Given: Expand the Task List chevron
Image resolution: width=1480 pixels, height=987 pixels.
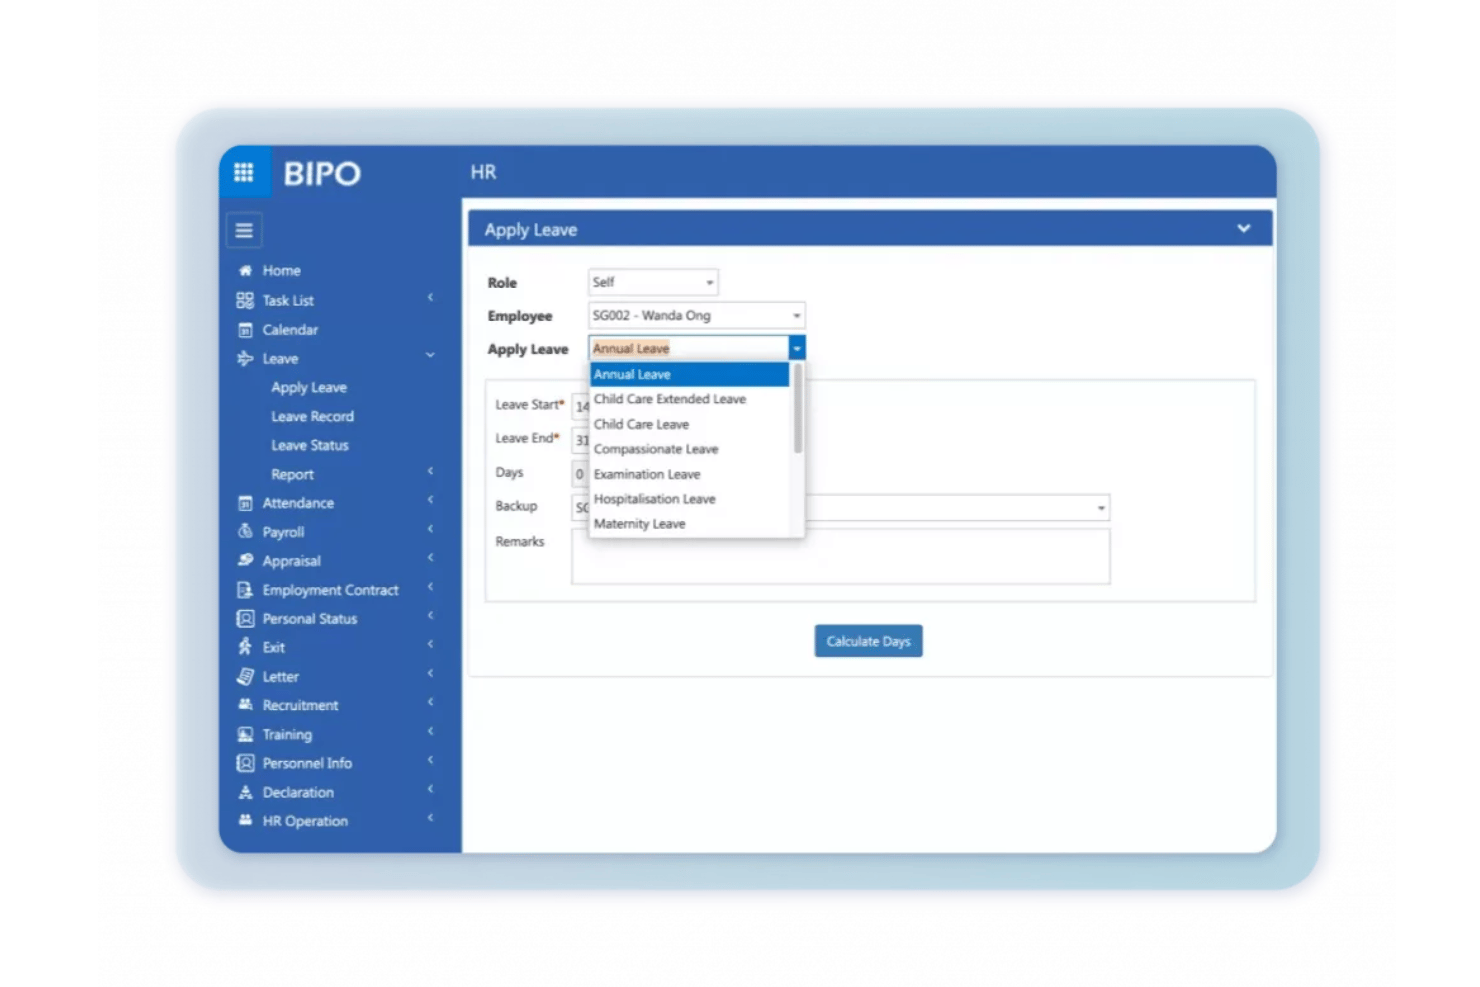Looking at the screenshot, I should pyautogui.click(x=430, y=297).
